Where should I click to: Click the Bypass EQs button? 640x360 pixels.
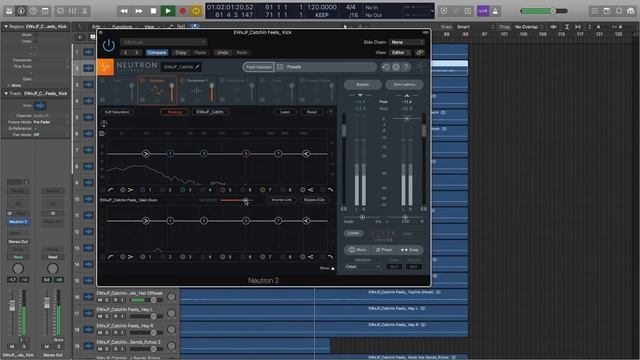pos(314,200)
